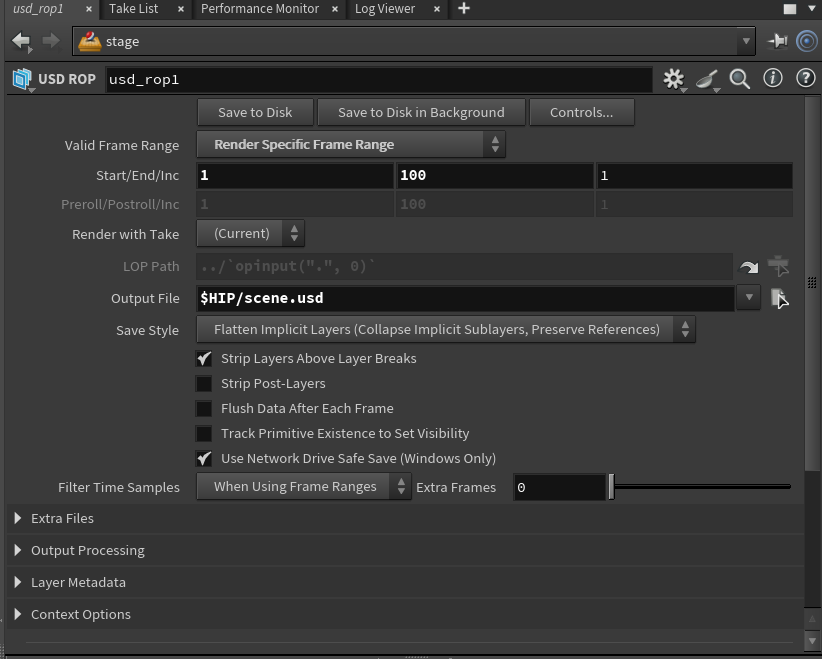This screenshot has width=822, height=659.
Task: Enable Track Primitive Existence to Set Visibility
Action: point(204,433)
